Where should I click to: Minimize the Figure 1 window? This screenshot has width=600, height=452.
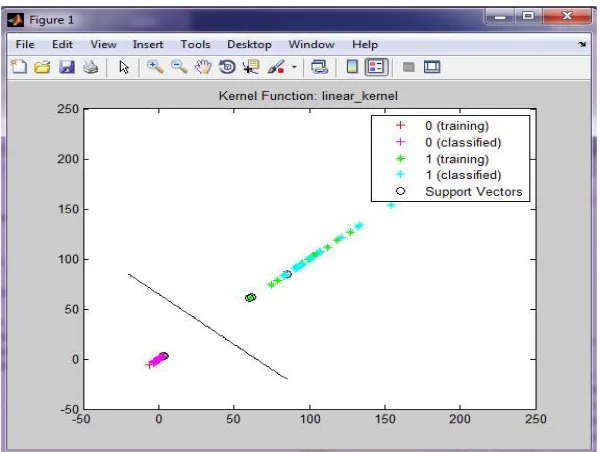point(500,16)
